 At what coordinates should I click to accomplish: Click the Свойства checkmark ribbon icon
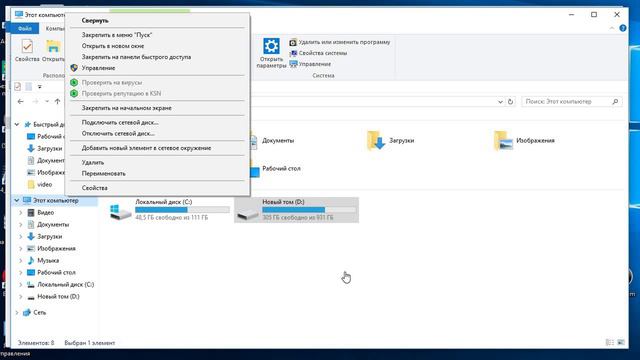pyautogui.click(x=27, y=46)
